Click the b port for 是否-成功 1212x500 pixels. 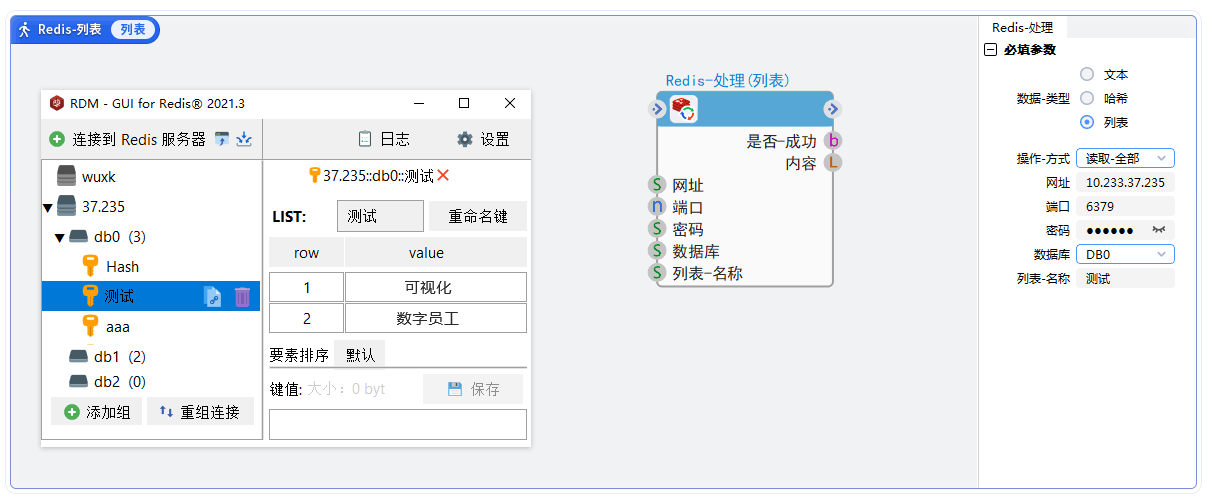click(x=833, y=141)
